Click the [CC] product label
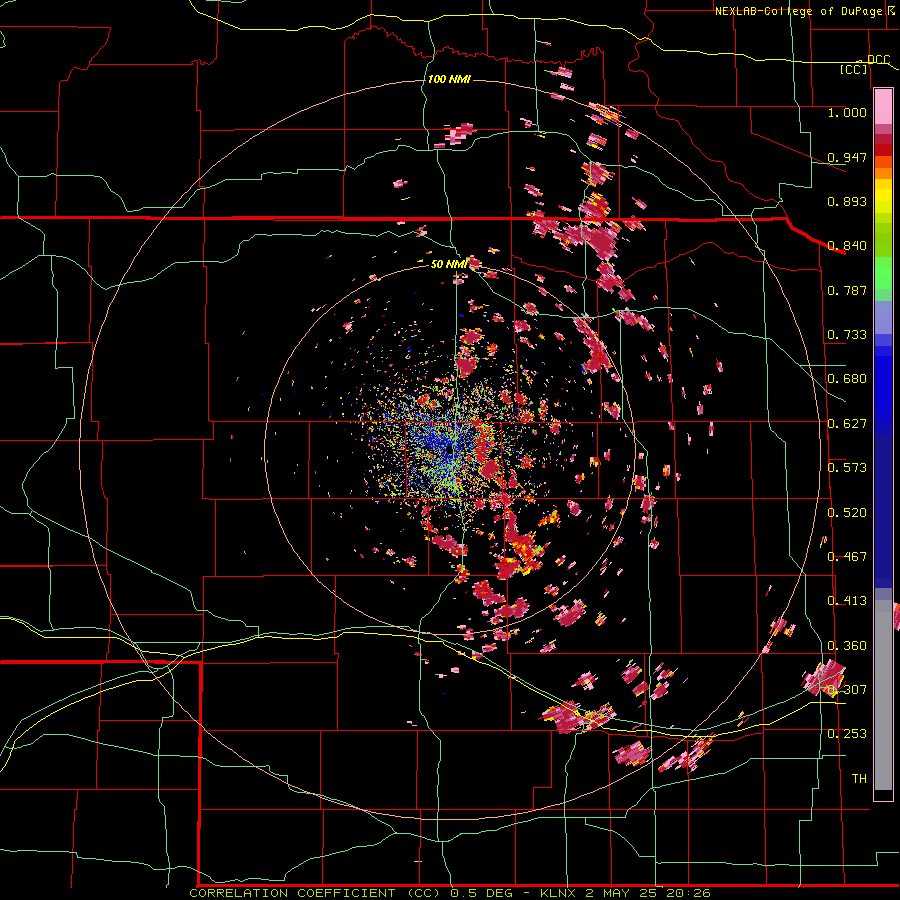 click(x=853, y=69)
